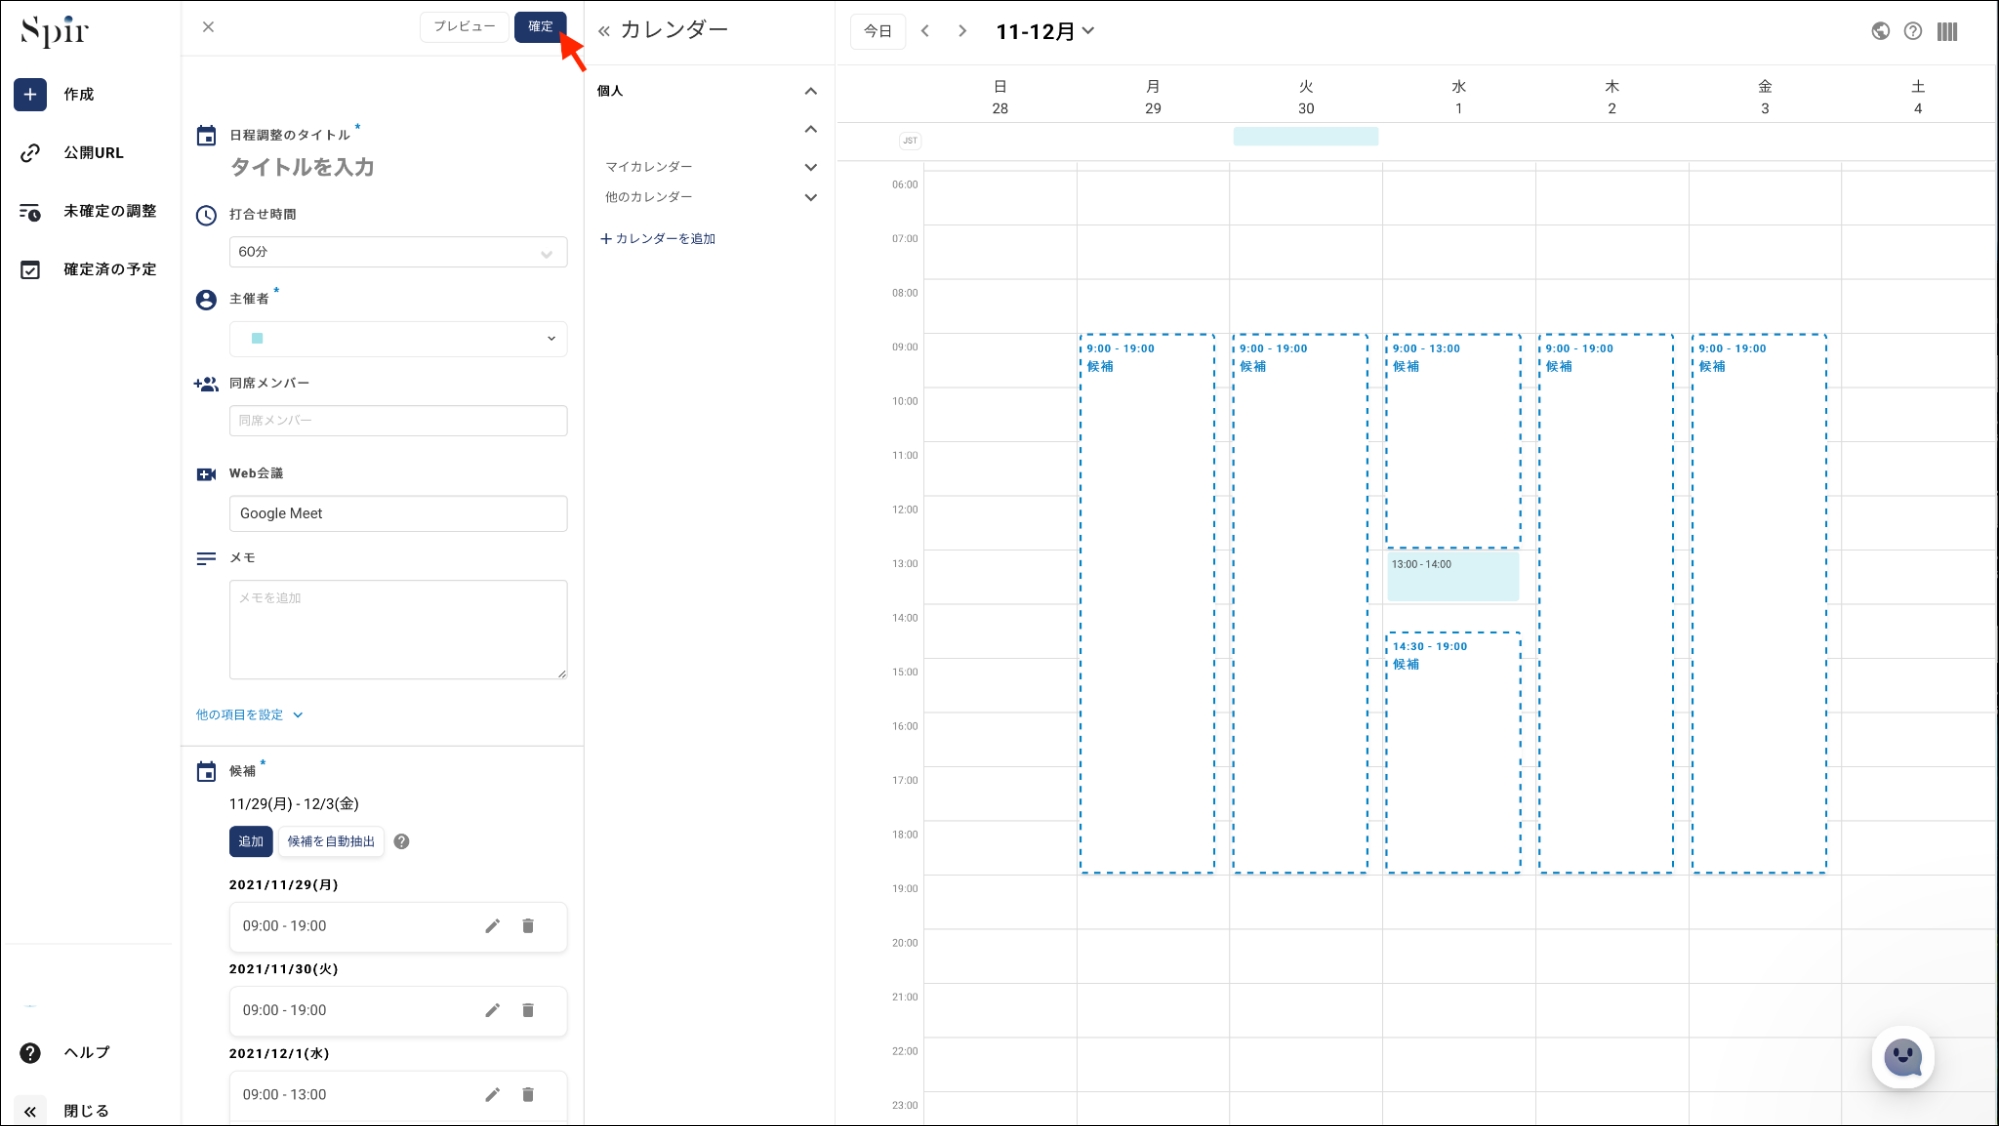Click the カレンダーを追加 link
This screenshot has width=1999, height=1126.
(x=658, y=238)
